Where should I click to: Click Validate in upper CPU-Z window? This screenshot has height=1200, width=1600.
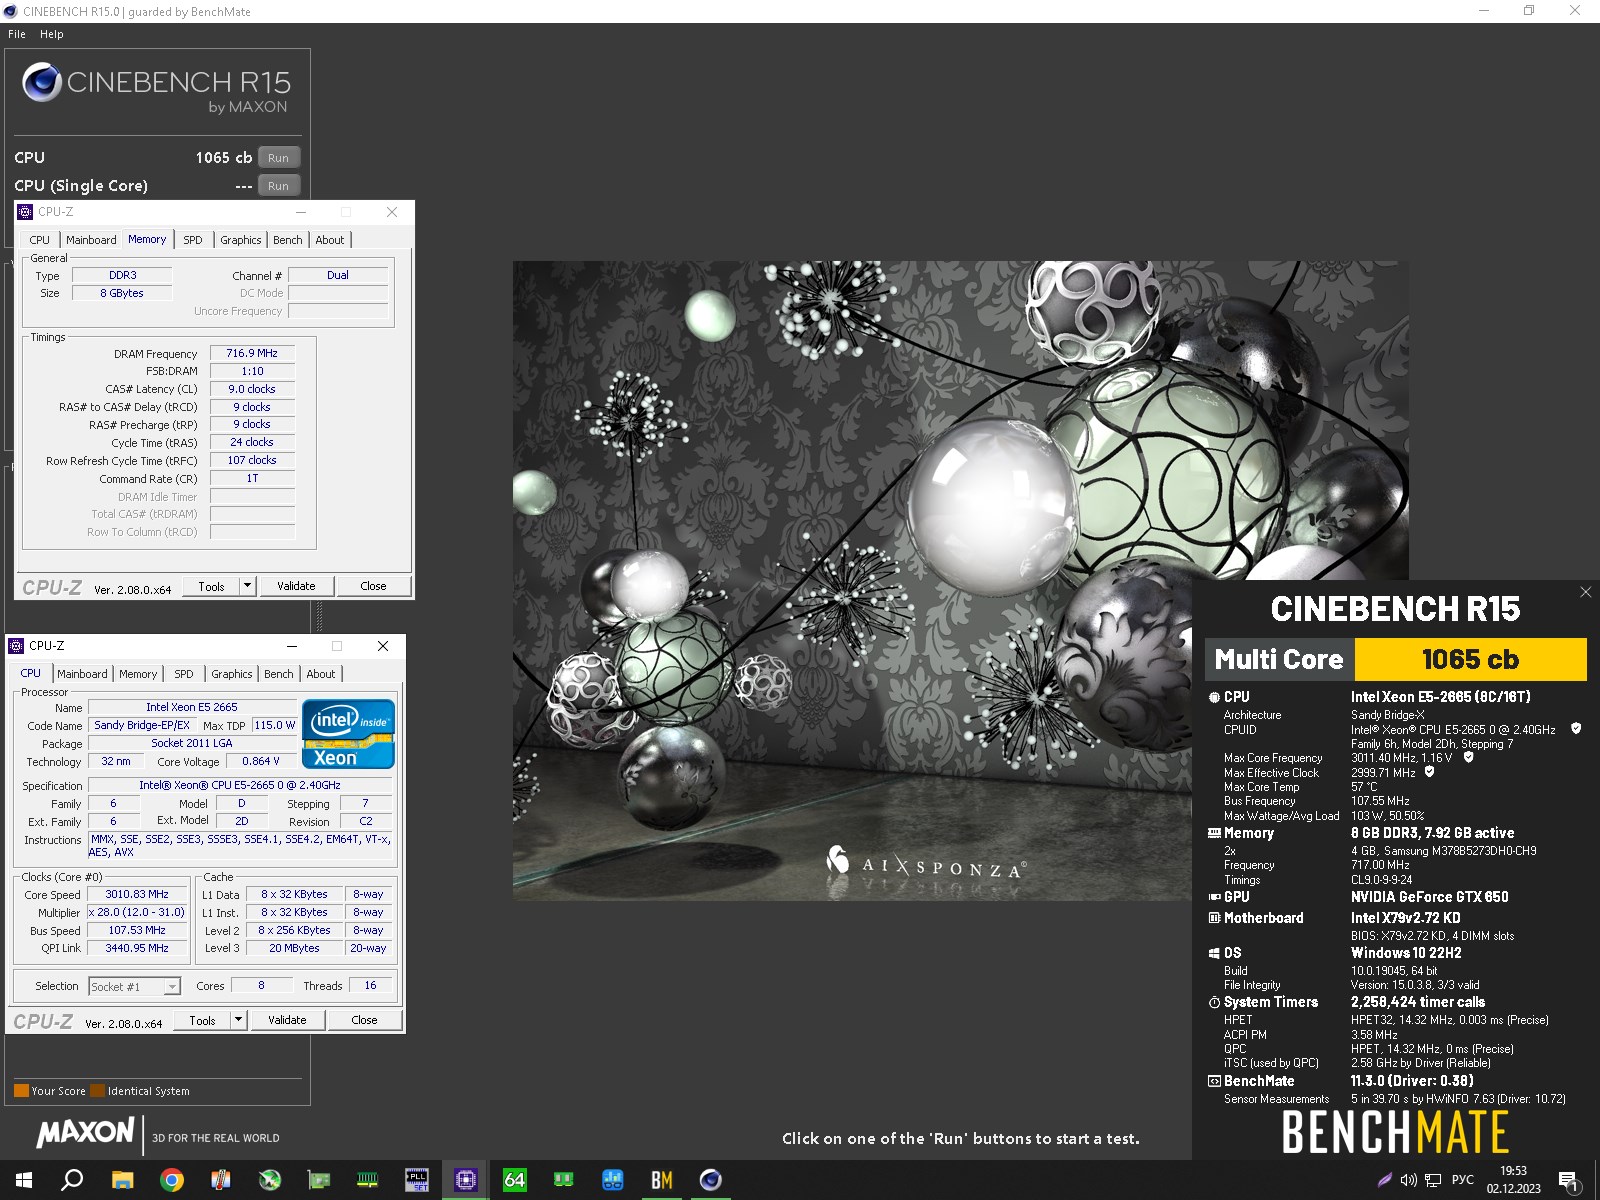point(296,586)
